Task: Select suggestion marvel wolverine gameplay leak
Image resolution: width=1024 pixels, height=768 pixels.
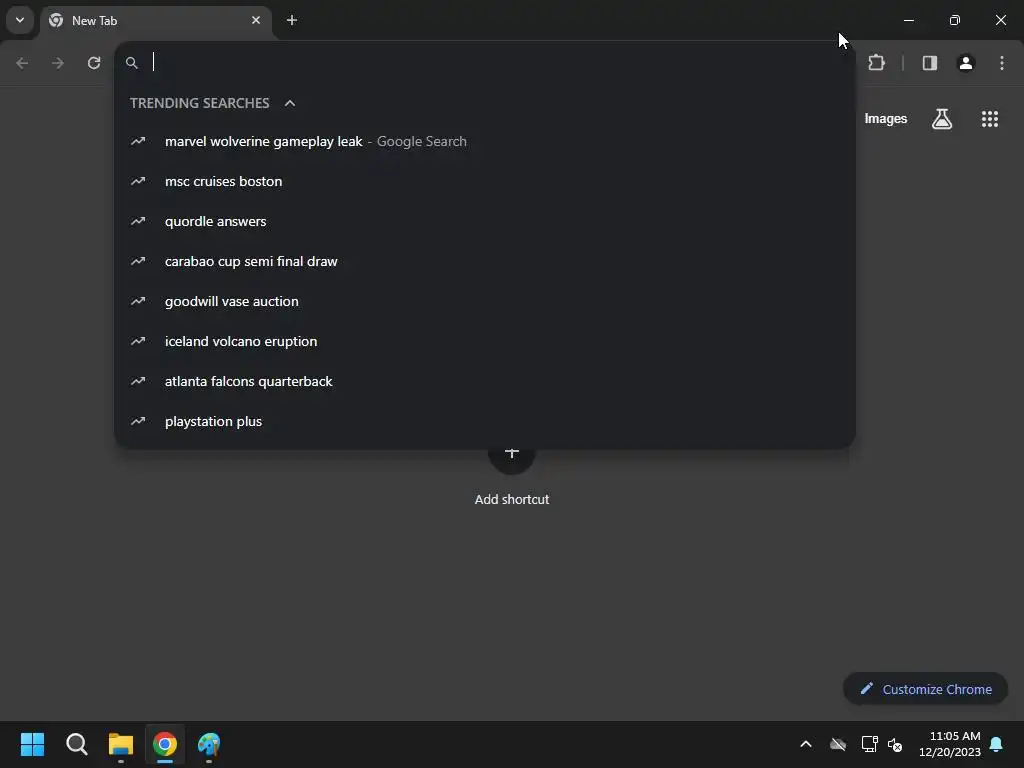Action: (485, 141)
